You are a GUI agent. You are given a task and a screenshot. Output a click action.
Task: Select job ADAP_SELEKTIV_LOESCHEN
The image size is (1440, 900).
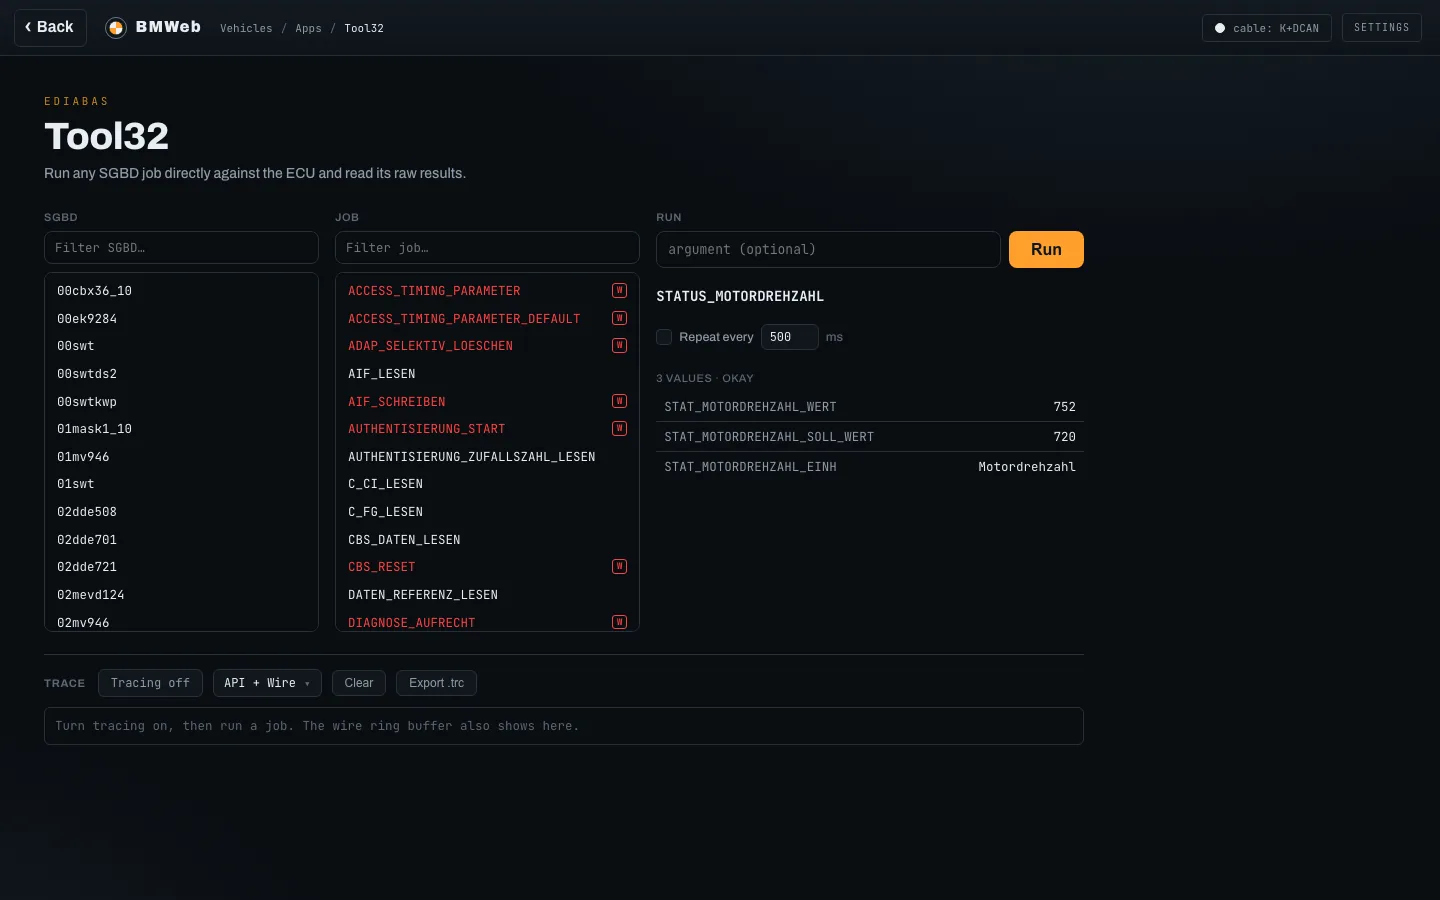tap(487, 345)
